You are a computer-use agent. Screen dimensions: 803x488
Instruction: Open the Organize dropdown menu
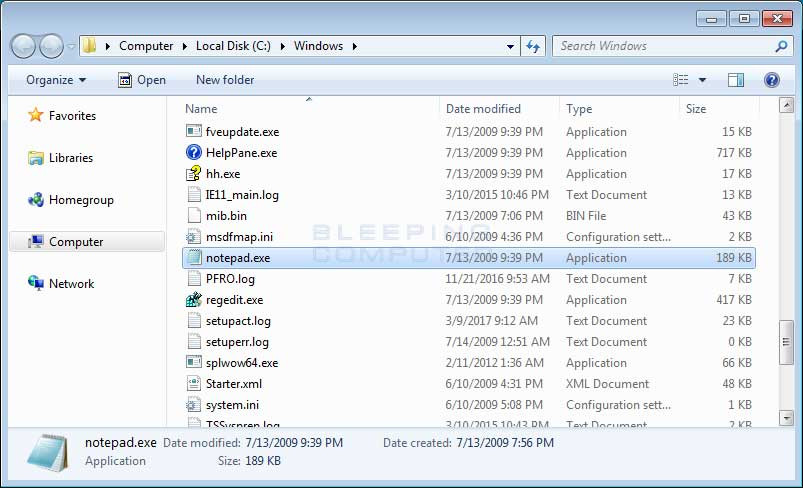pyautogui.click(x=56, y=80)
